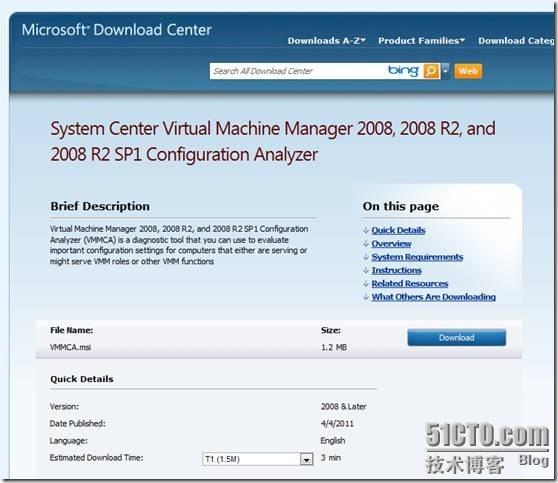The width and height of the screenshot is (558, 483).
Task: Click the down arrow icon beside Related Resources
Action: point(366,284)
